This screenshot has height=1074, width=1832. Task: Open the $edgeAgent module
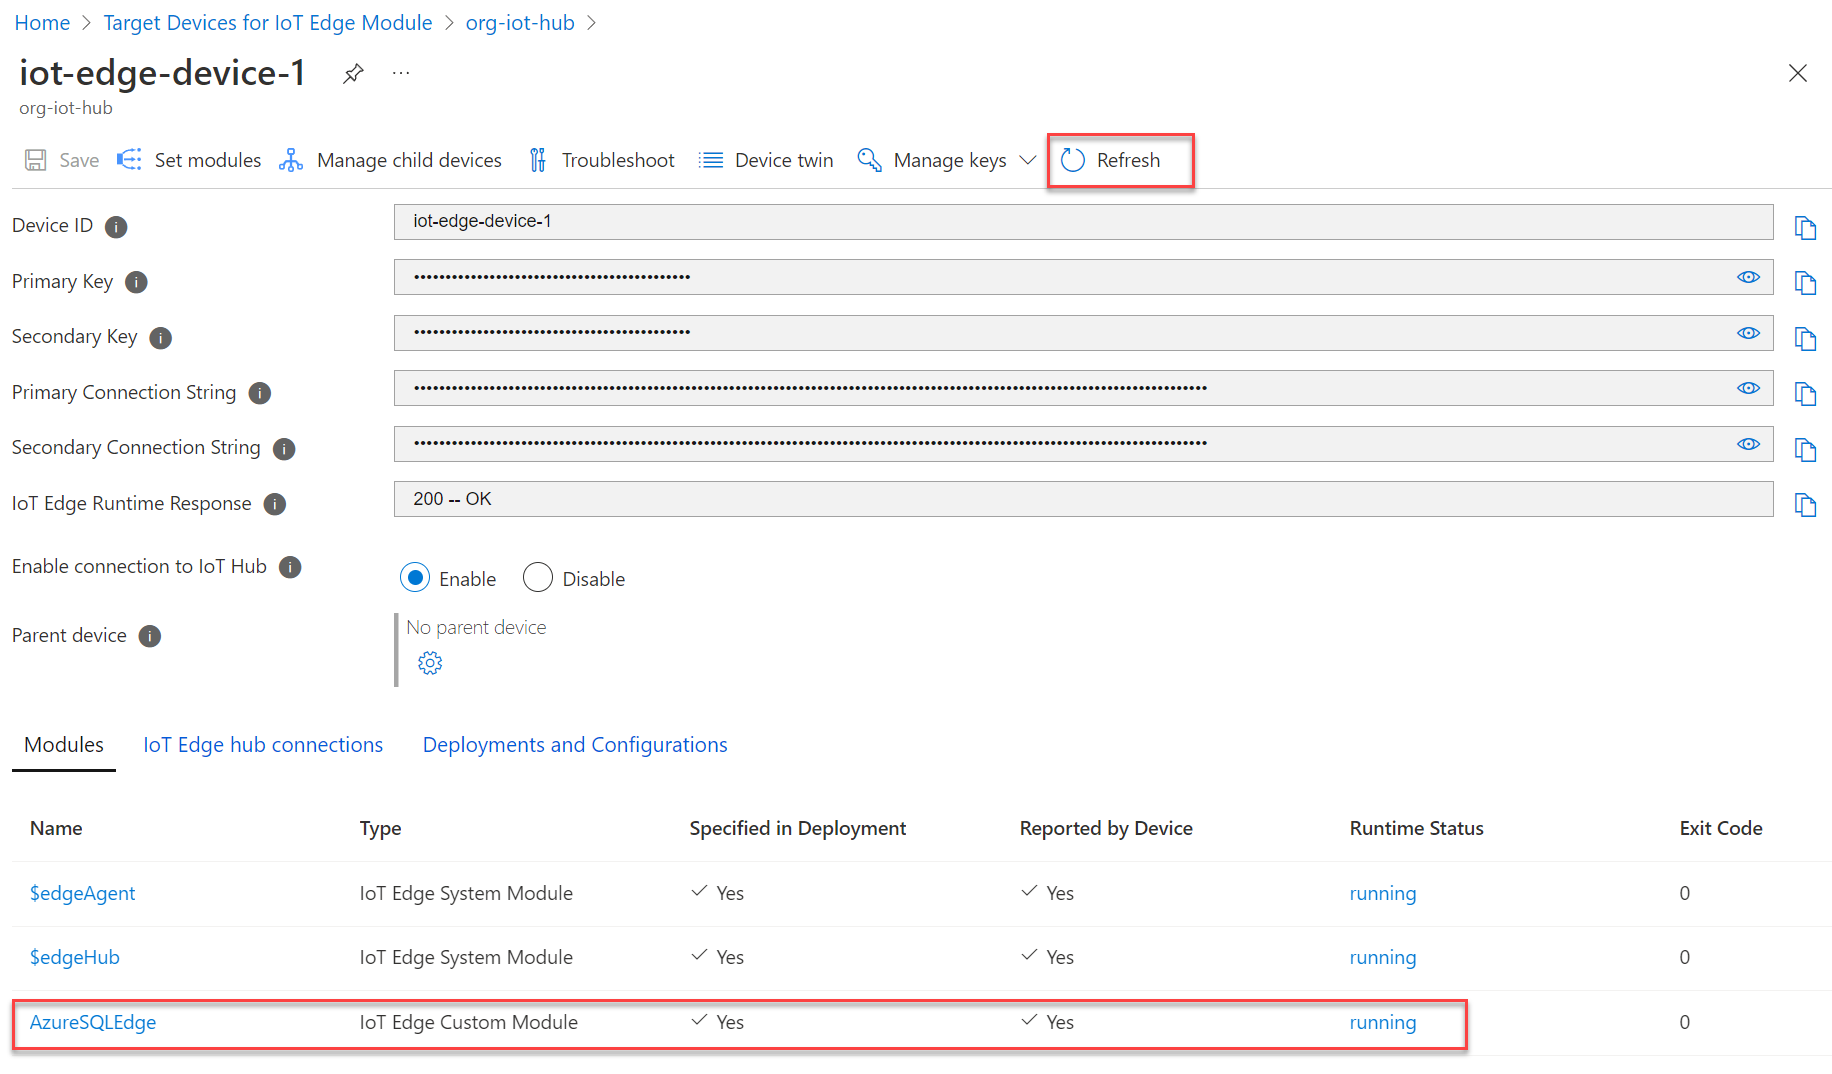pyautogui.click(x=82, y=893)
